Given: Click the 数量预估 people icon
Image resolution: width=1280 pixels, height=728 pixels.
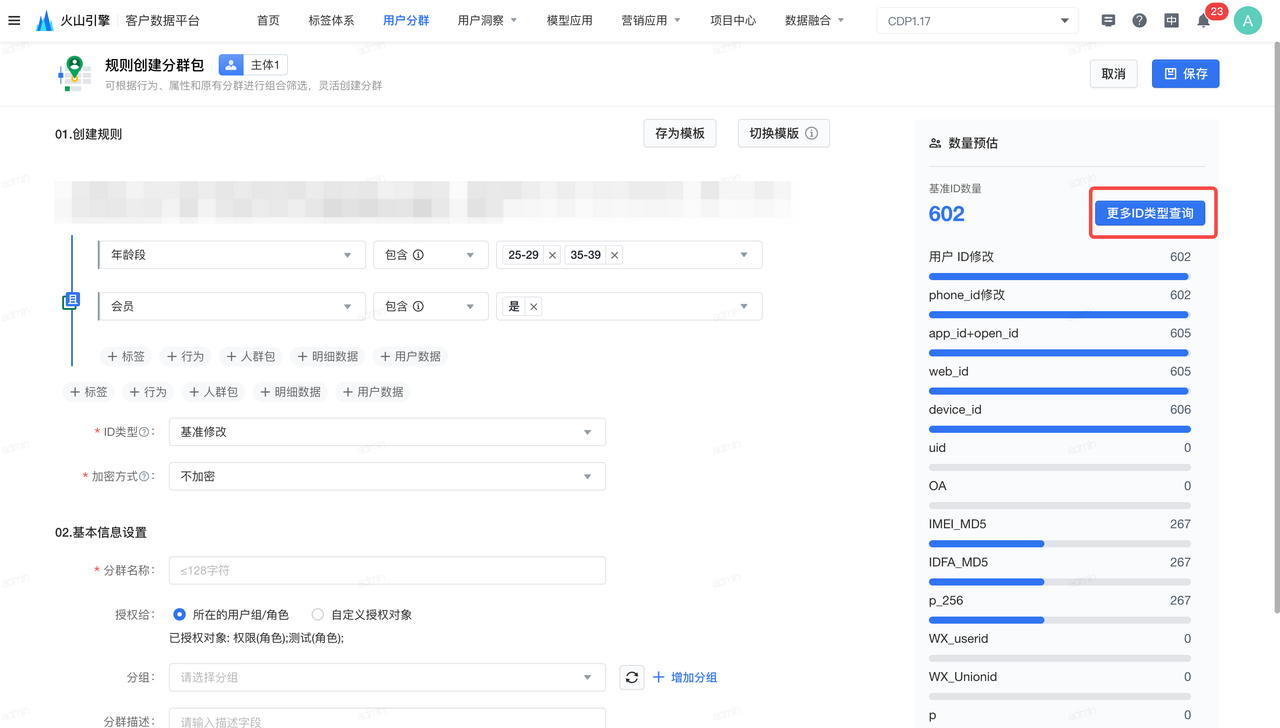Looking at the screenshot, I should coord(935,143).
